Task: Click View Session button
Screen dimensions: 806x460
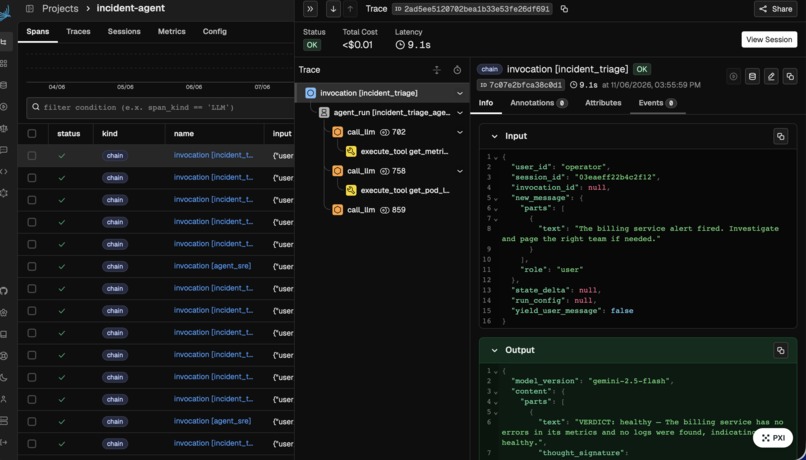Action: point(769,40)
